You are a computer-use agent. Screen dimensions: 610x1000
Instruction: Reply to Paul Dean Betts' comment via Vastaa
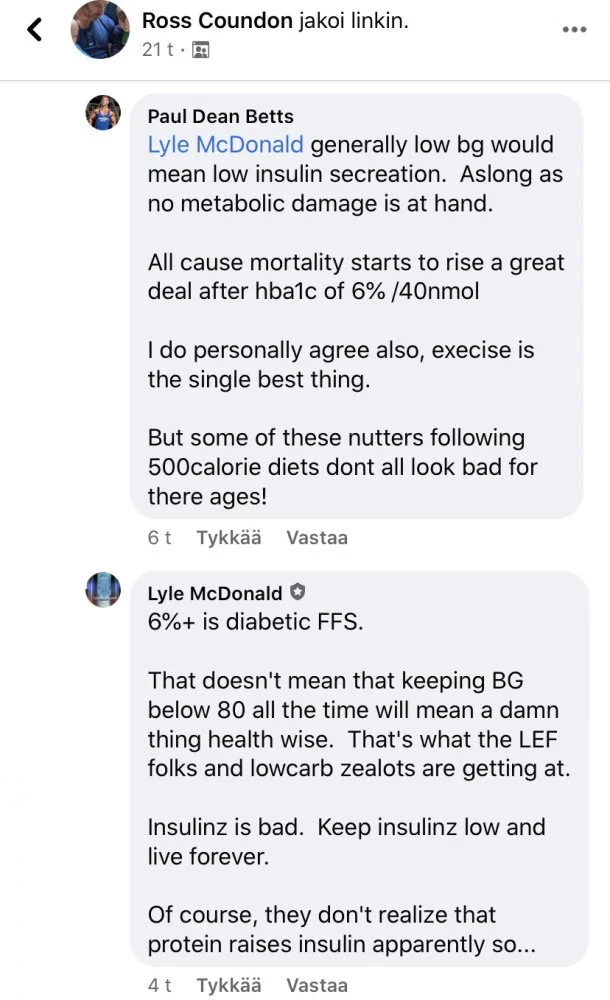(x=317, y=537)
